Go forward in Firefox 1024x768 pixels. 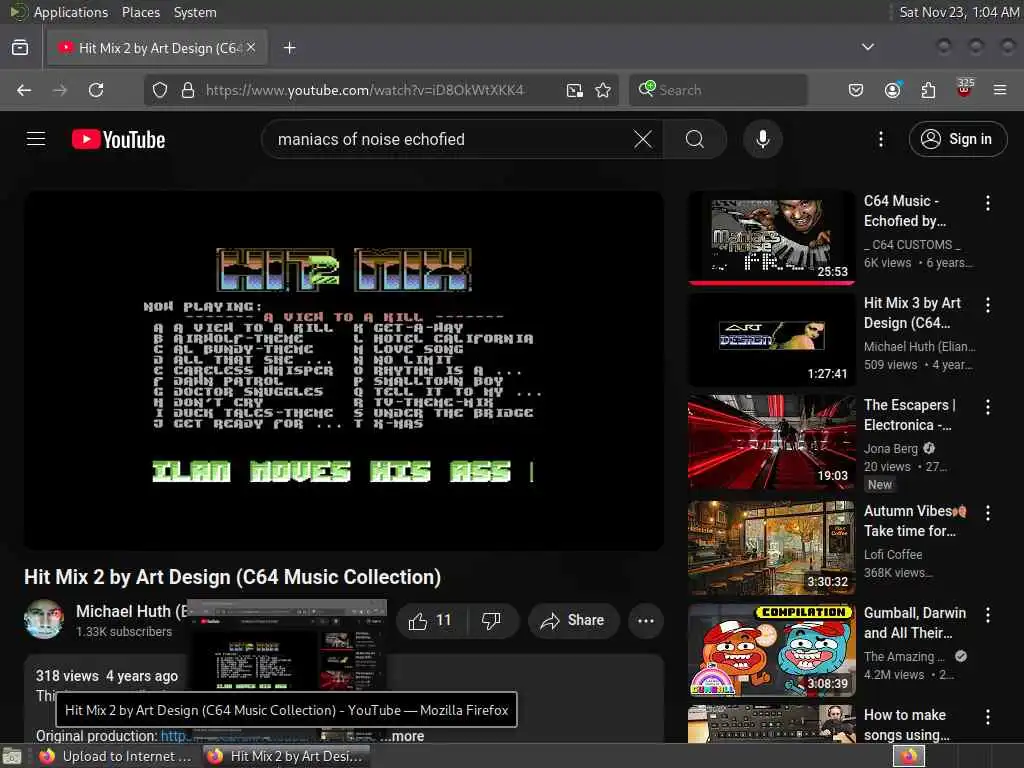tap(60, 90)
